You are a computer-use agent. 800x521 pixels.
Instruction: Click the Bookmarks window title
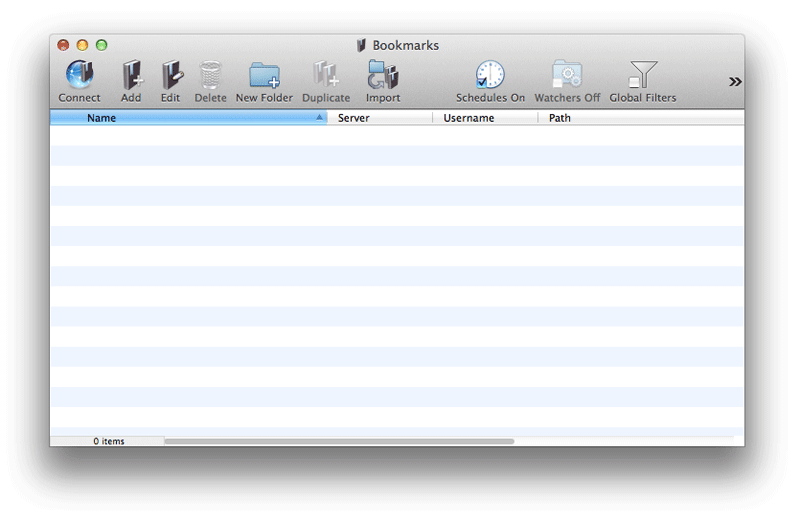pyautogui.click(x=405, y=45)
